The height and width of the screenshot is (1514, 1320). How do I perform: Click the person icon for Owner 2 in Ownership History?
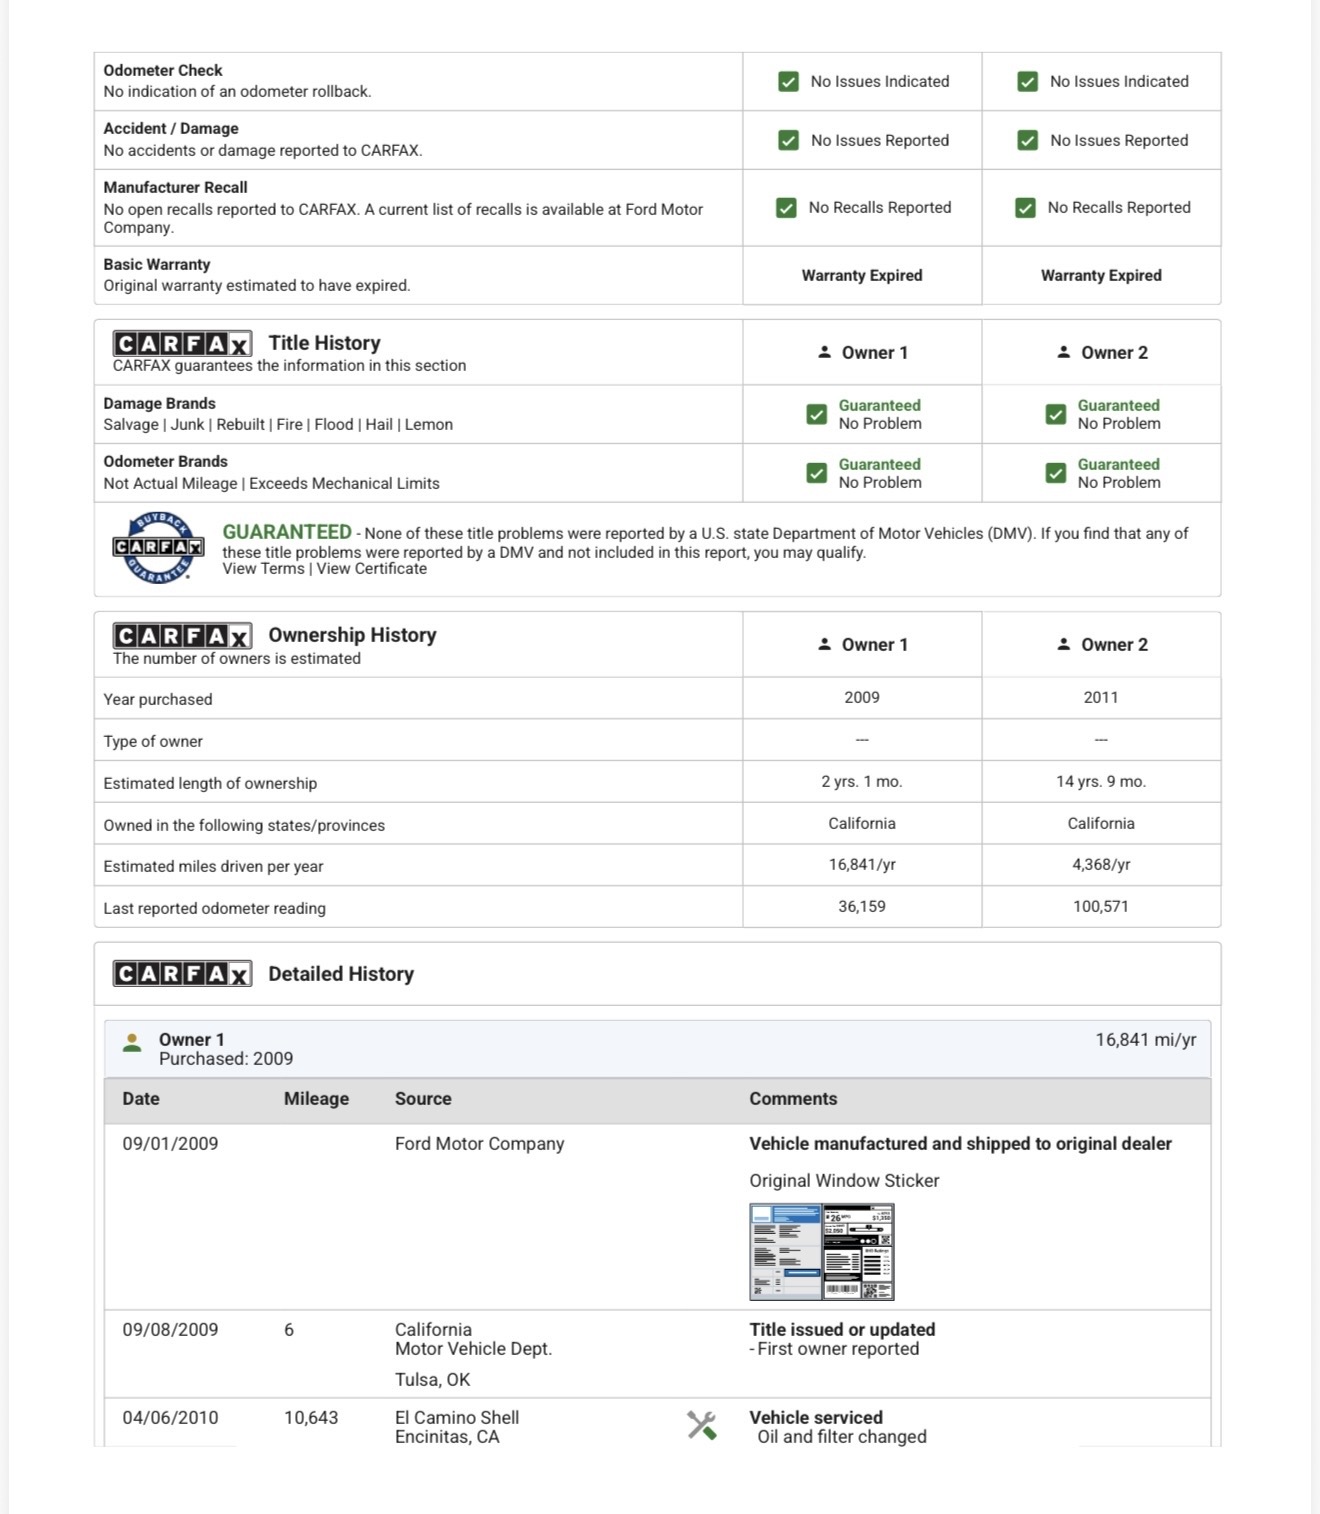pyautogui.click(x=1064, y=644)
